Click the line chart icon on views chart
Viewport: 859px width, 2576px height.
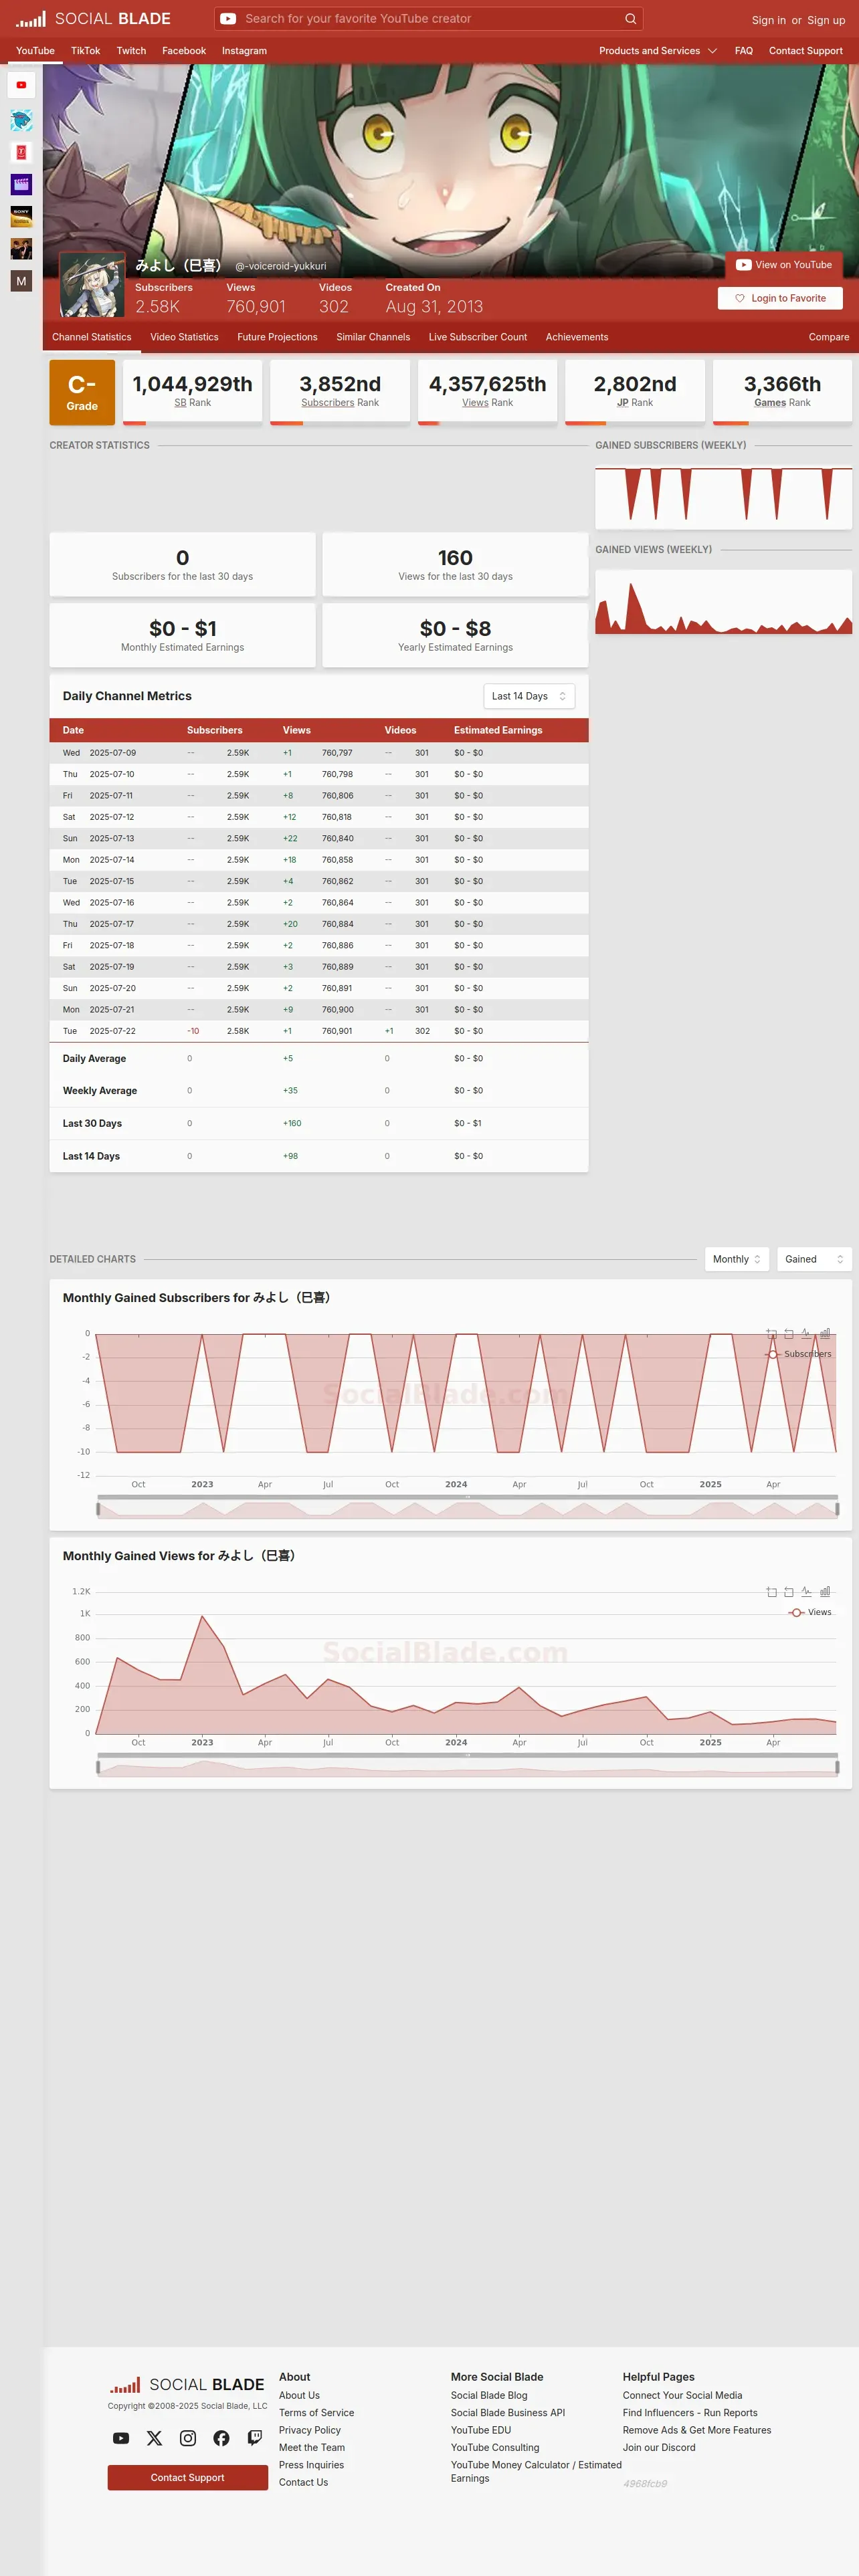click(806, 1592)
